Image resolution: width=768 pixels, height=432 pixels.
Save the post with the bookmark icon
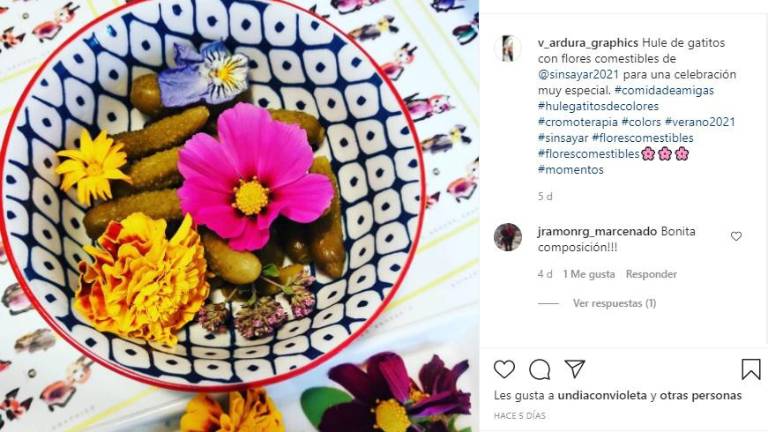[x=750, y=369]
